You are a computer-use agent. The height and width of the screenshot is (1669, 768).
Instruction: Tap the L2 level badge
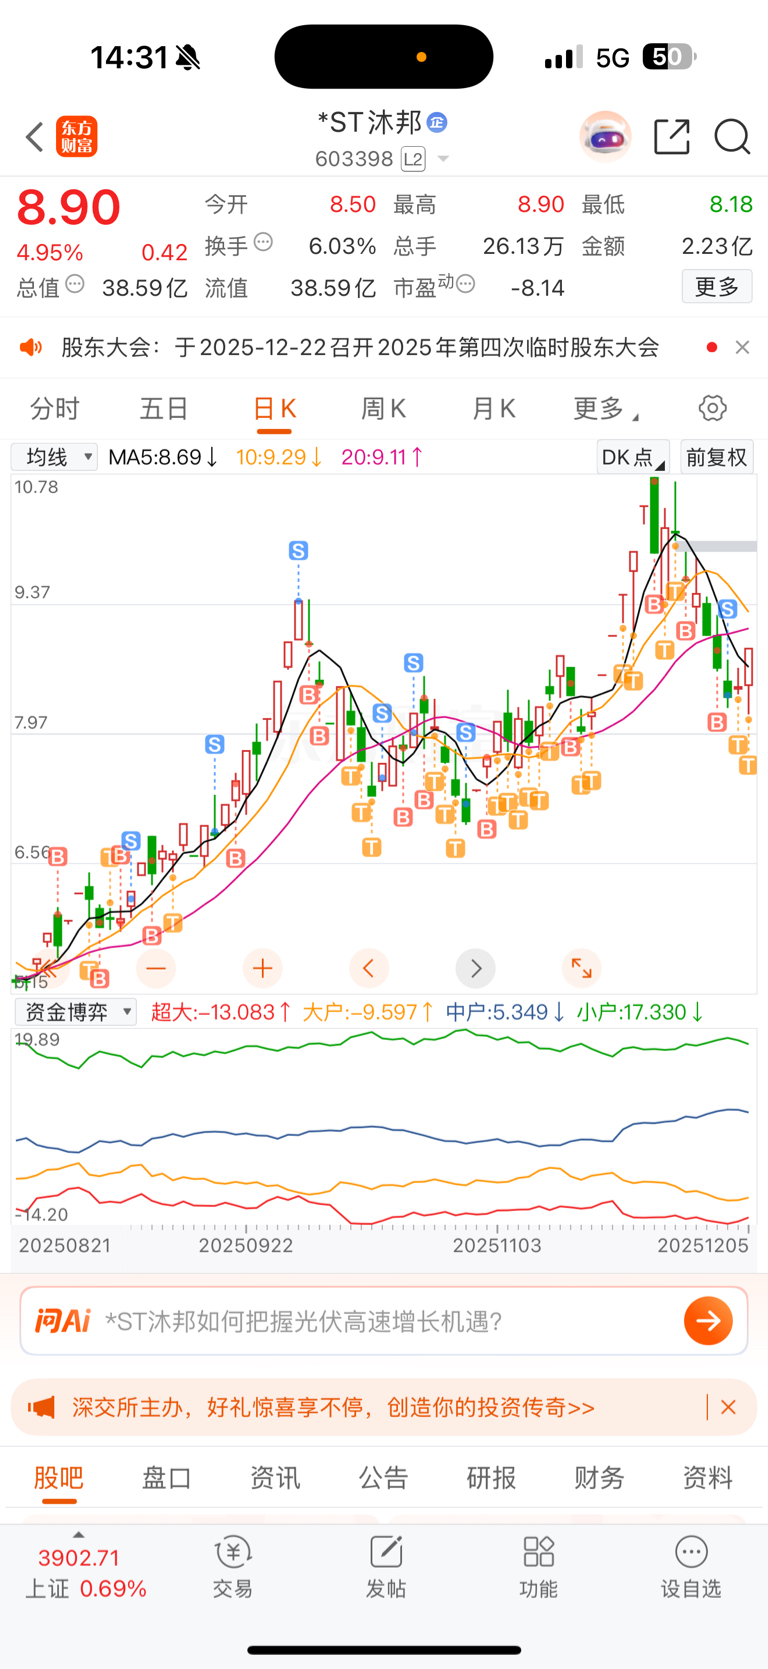(413, 159)
